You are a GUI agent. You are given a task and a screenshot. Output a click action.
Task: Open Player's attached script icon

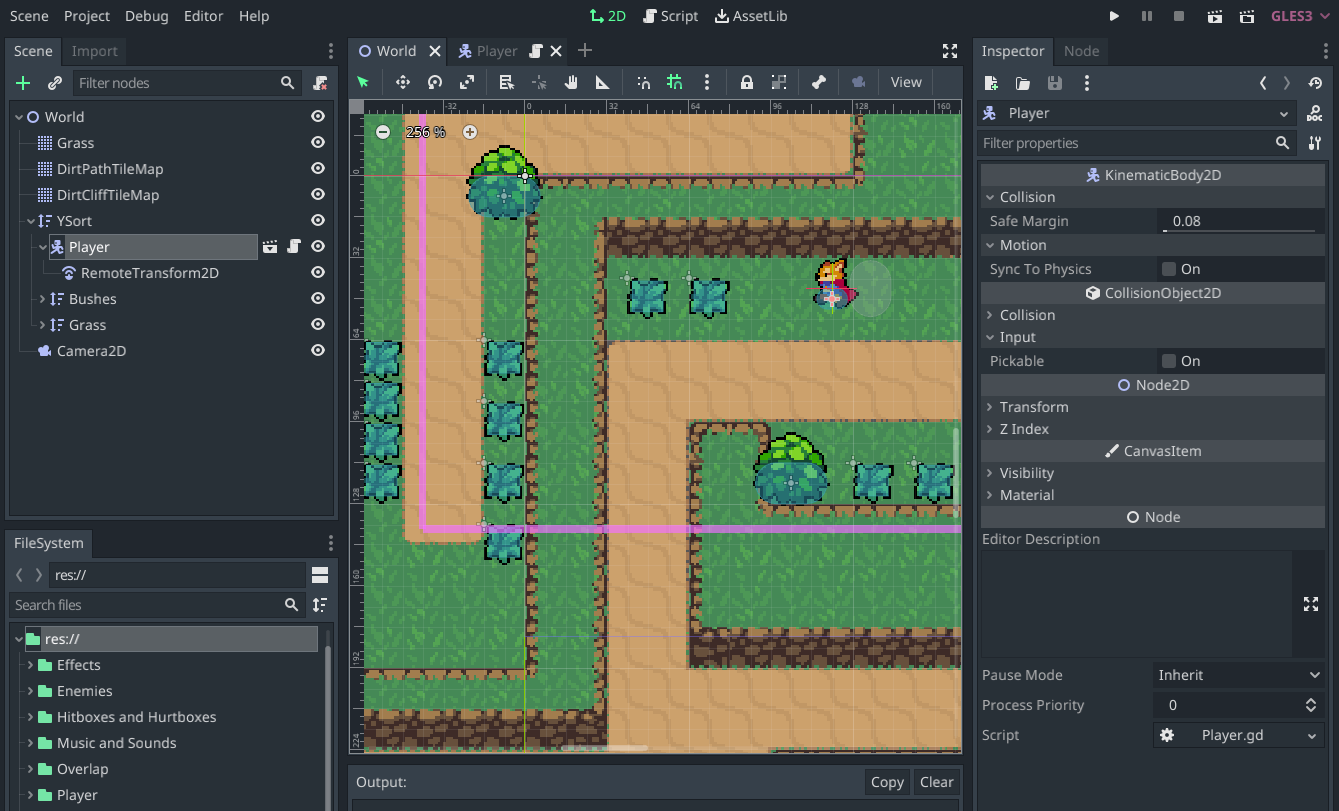pos(294,247)
